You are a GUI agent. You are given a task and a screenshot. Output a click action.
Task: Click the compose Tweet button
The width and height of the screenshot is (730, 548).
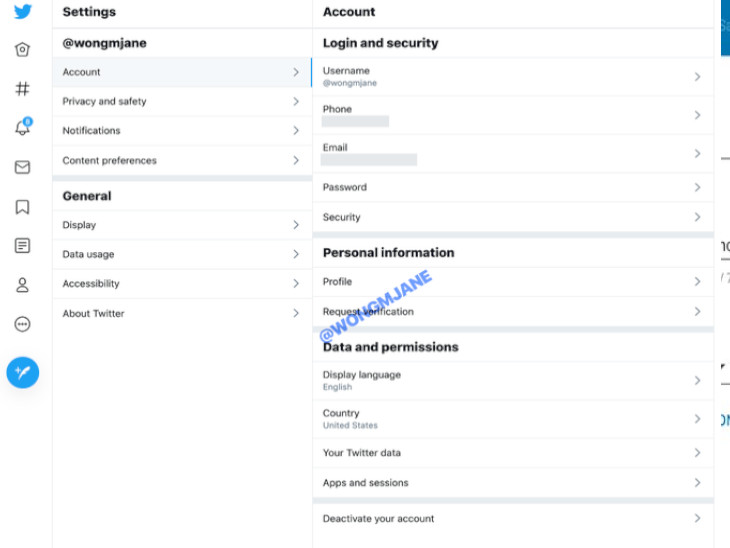[x=23, y=372]
